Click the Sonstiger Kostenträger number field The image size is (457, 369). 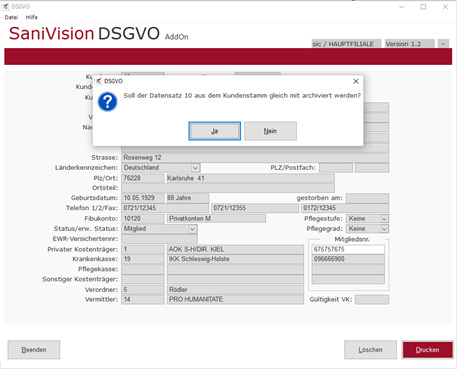(143, 279)
